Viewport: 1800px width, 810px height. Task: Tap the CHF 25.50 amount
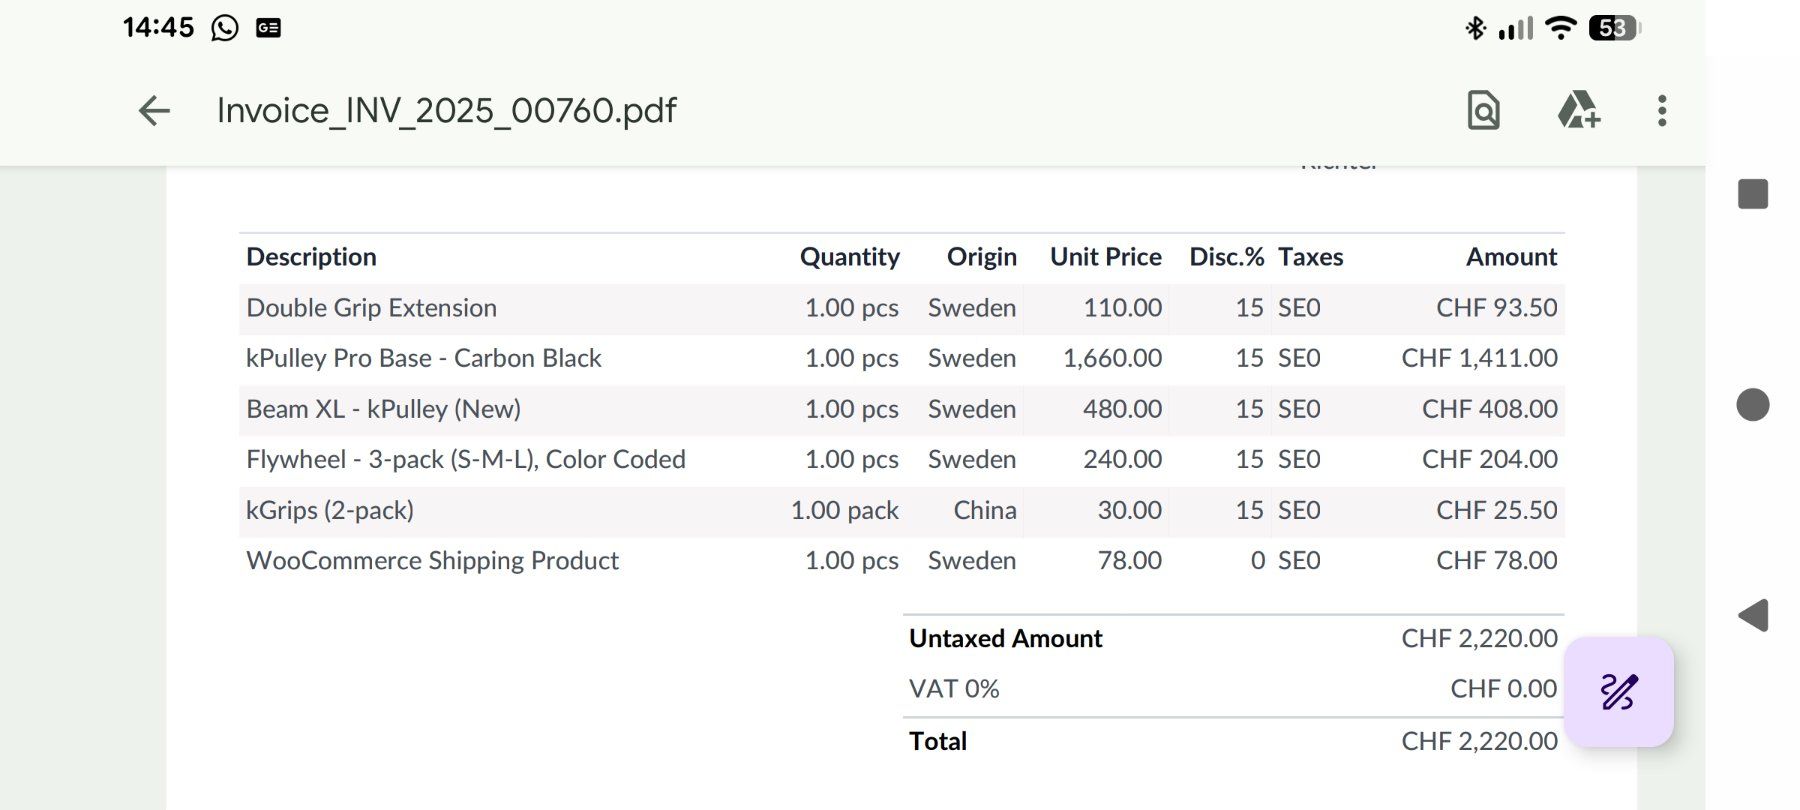tap(1497, 510)
